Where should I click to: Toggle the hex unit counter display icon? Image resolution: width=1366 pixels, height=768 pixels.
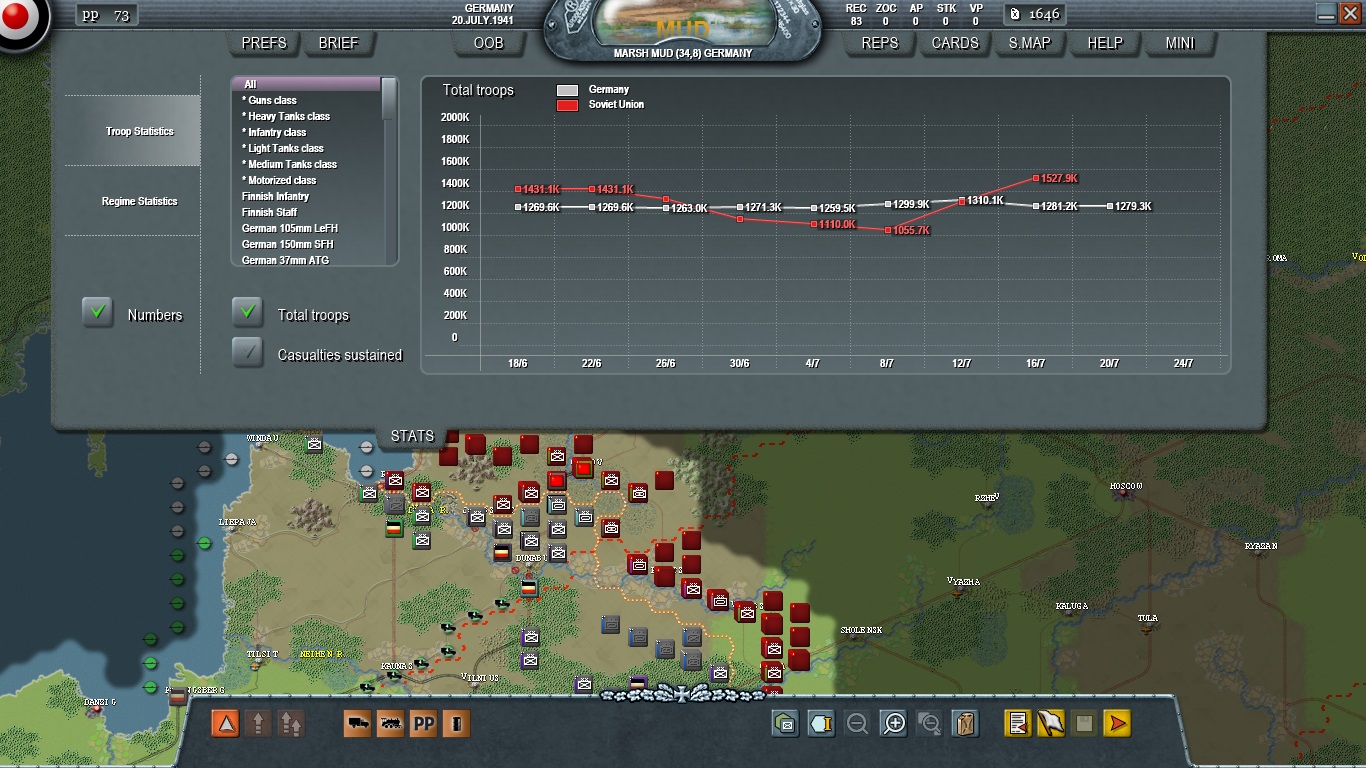[786, 723]
